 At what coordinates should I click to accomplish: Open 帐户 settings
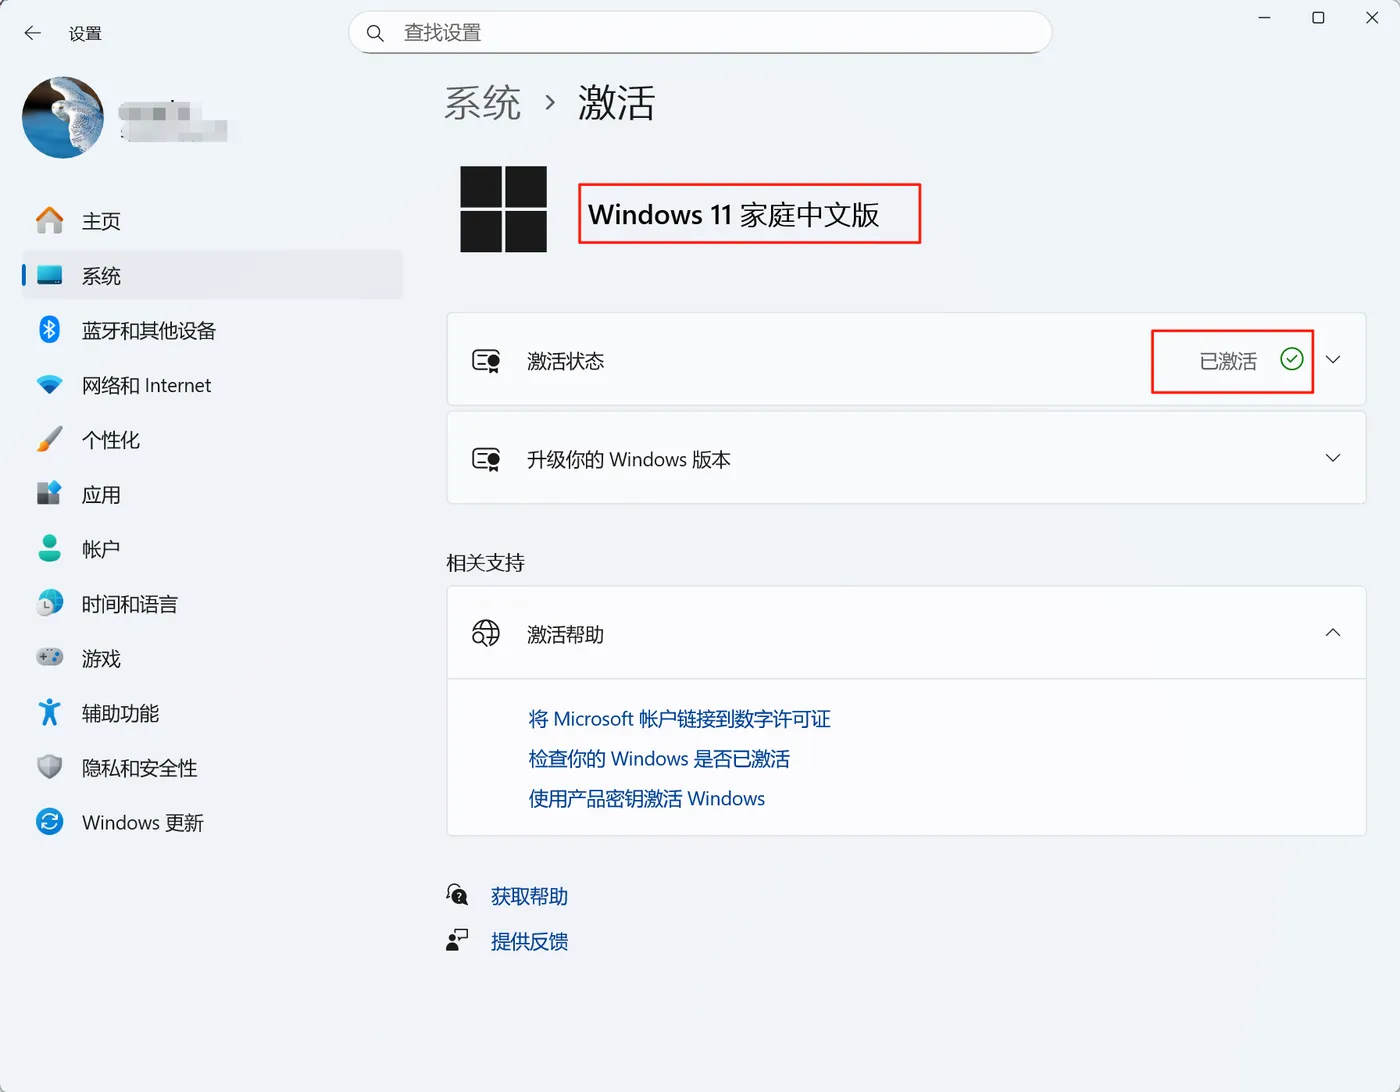[212, 549]
